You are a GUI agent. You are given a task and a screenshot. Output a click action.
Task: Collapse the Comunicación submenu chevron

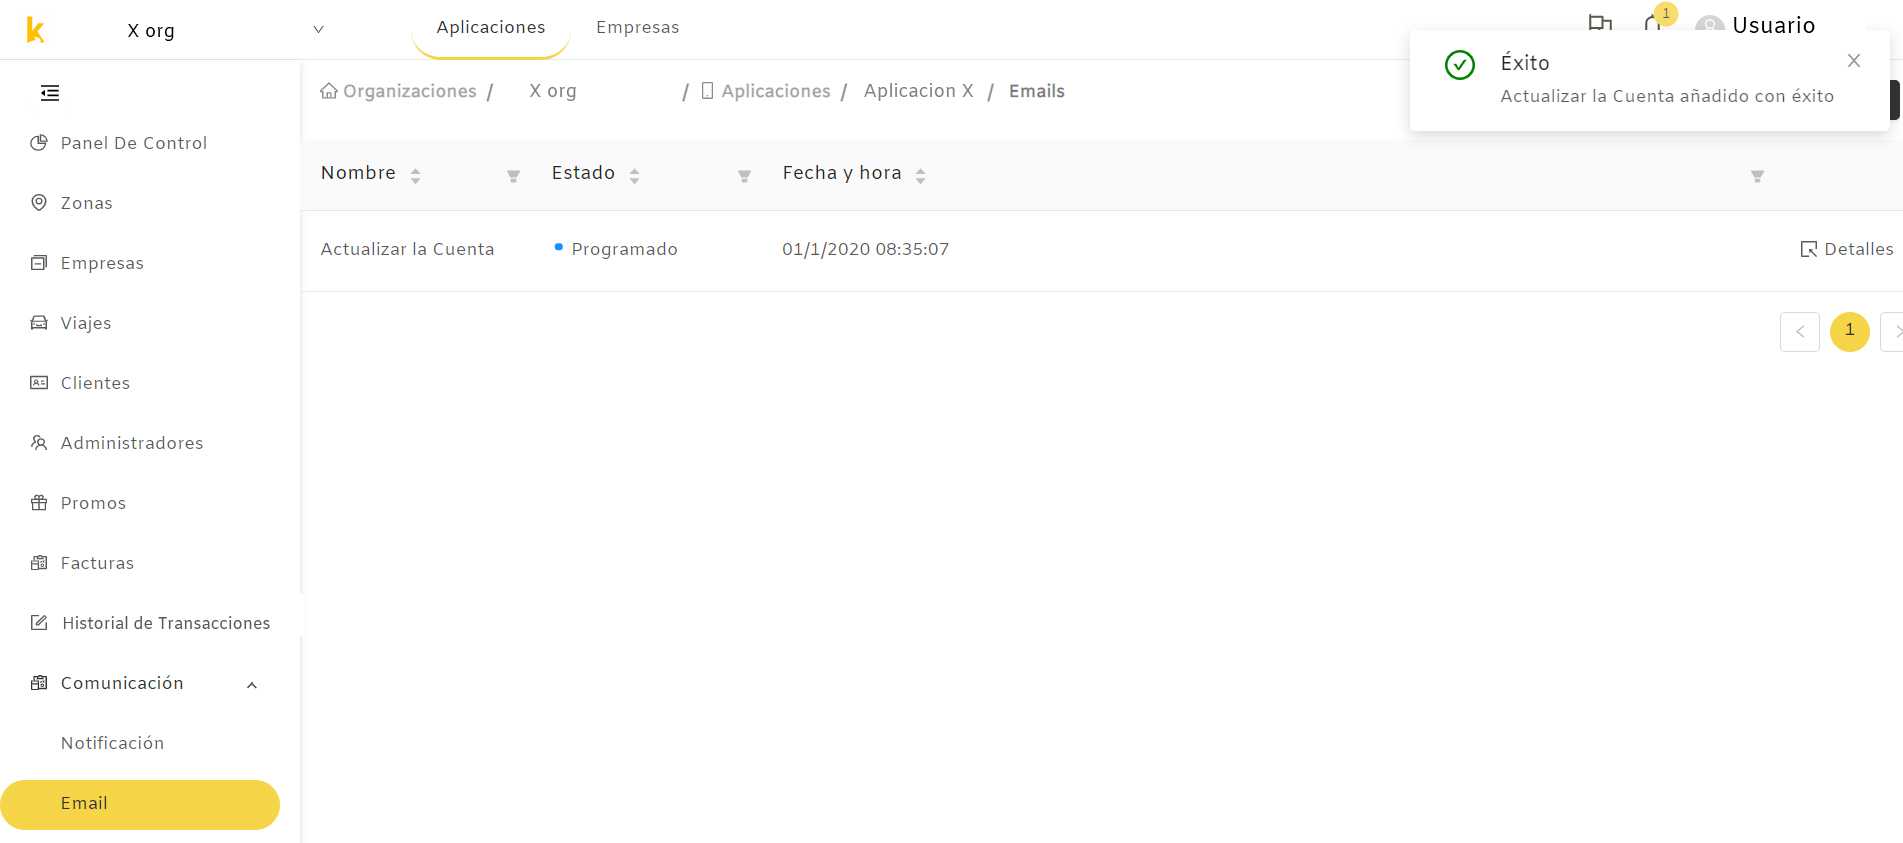click(252, 685)
